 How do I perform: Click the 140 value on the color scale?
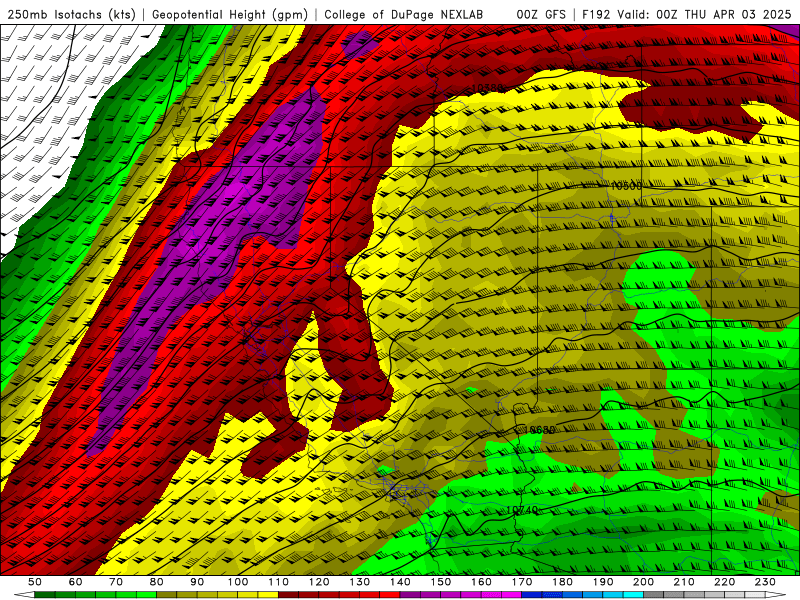click(x=400, y=582)
